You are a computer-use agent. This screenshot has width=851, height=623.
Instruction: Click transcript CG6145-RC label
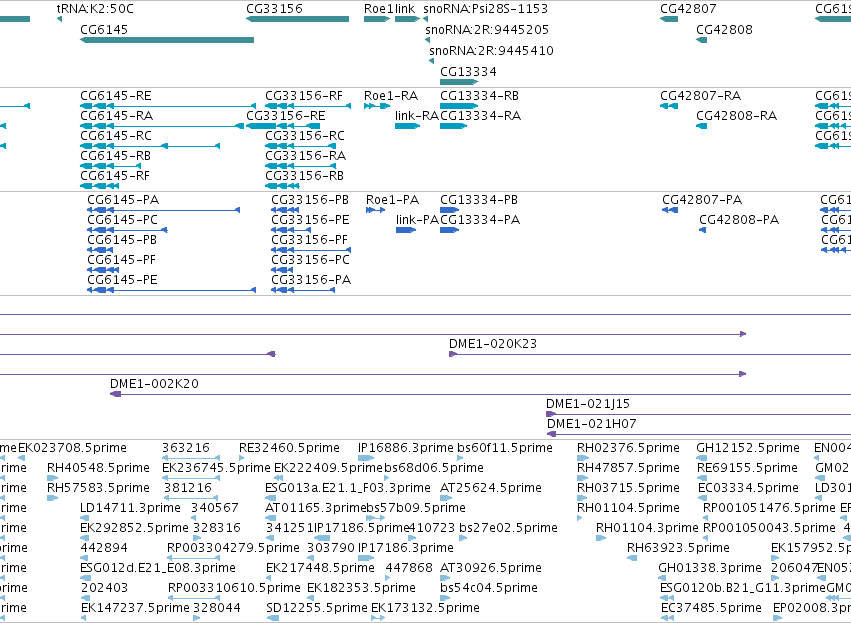[x=116, y=136]
